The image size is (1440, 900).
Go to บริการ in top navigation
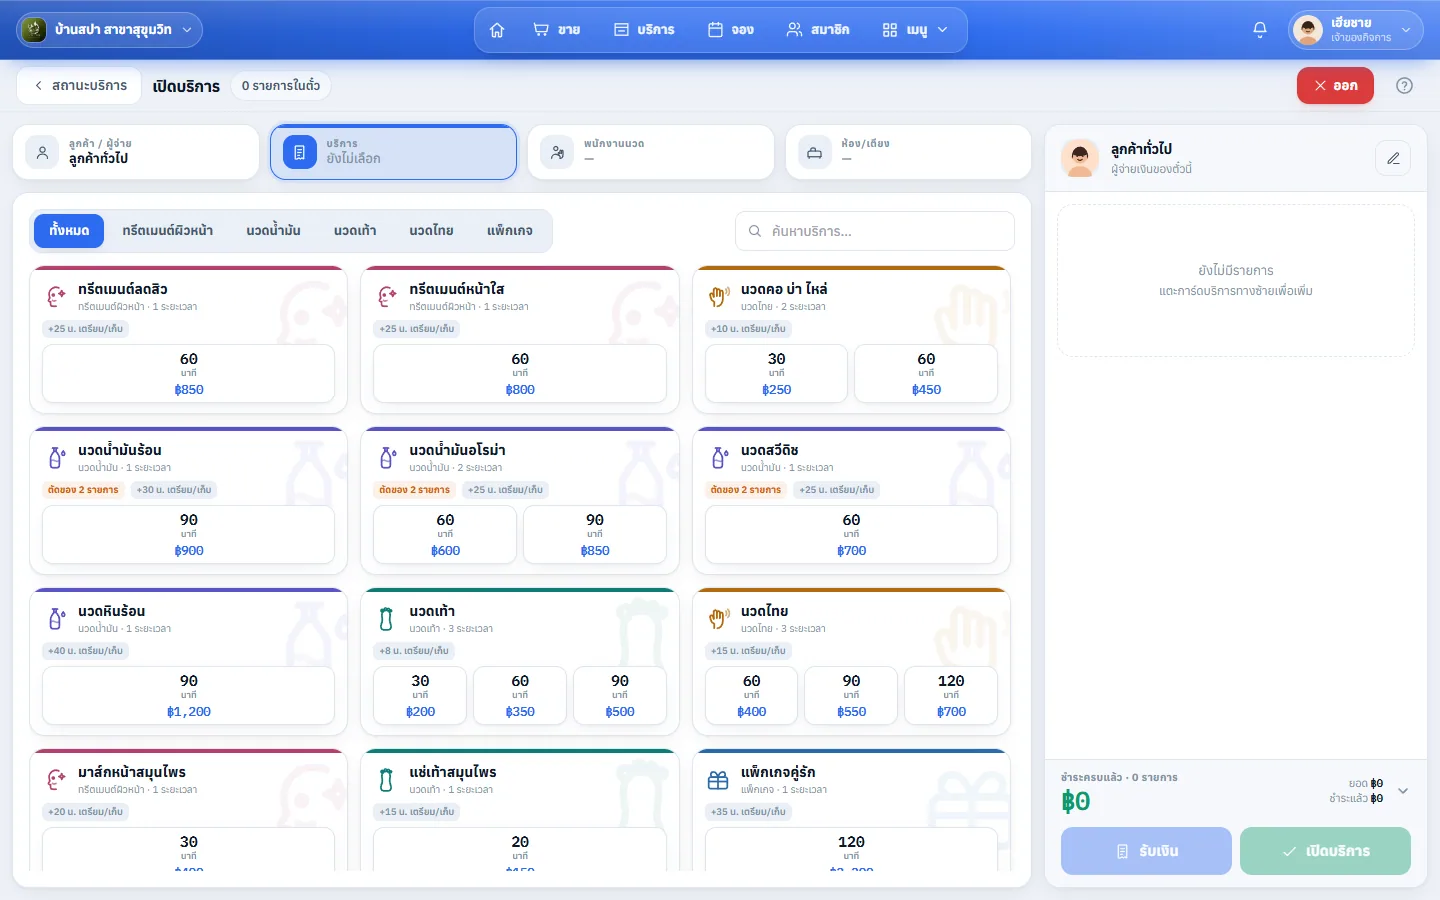(x=644, y=30)
